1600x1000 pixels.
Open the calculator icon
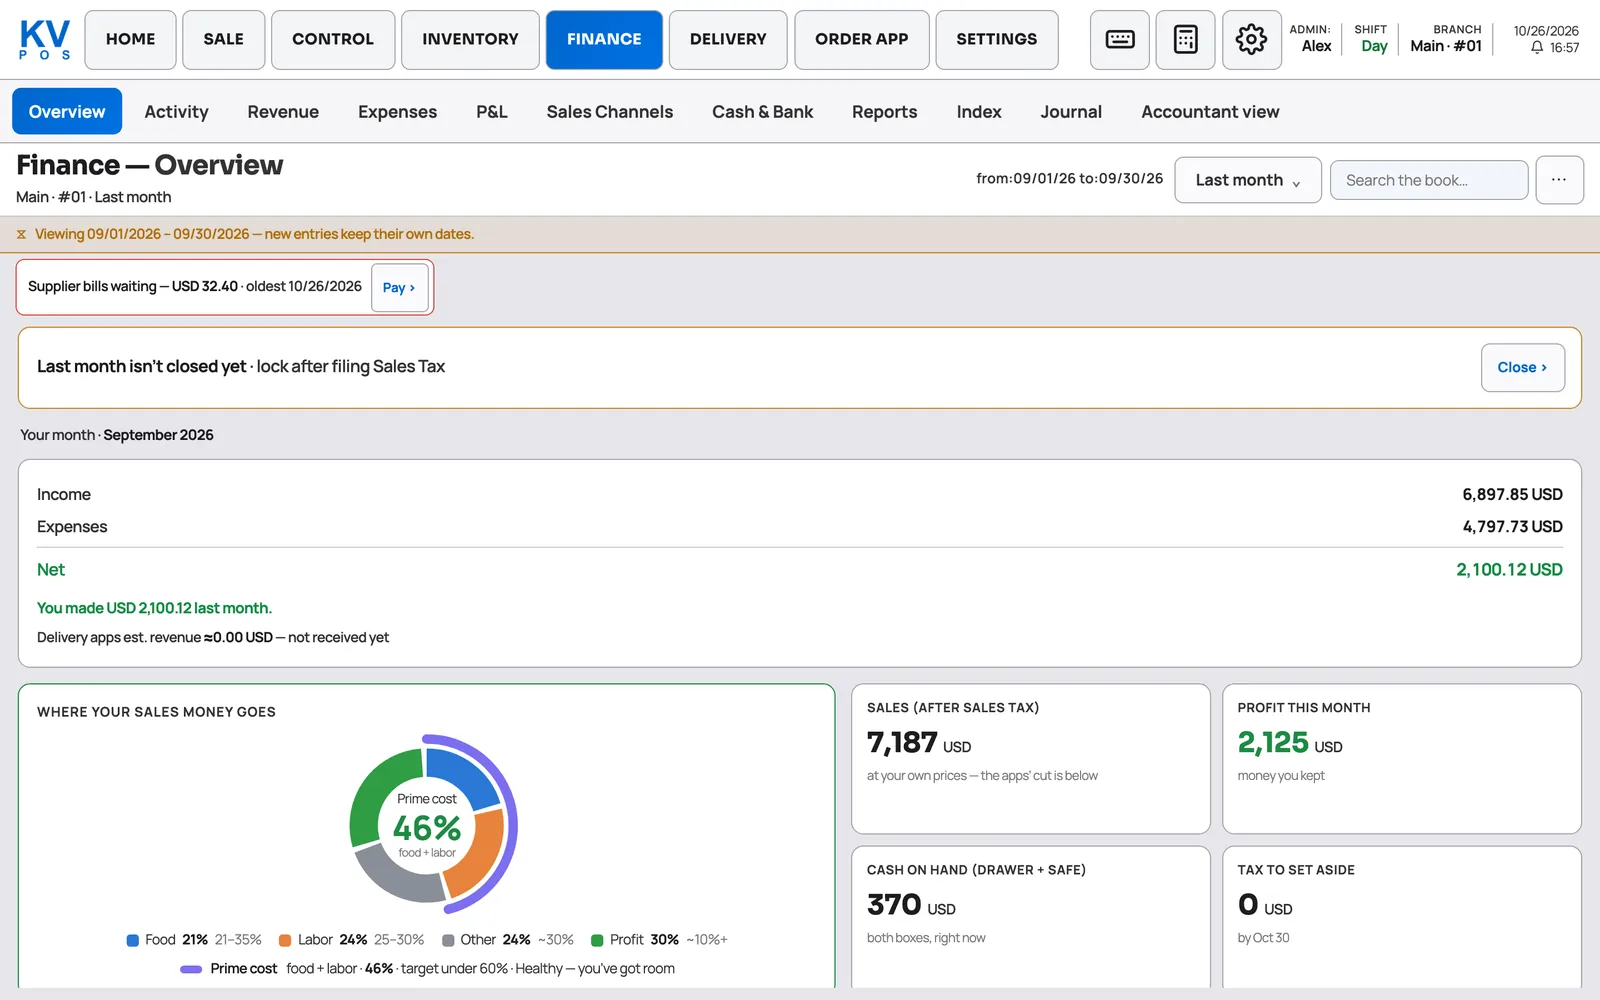(1185, 40)
